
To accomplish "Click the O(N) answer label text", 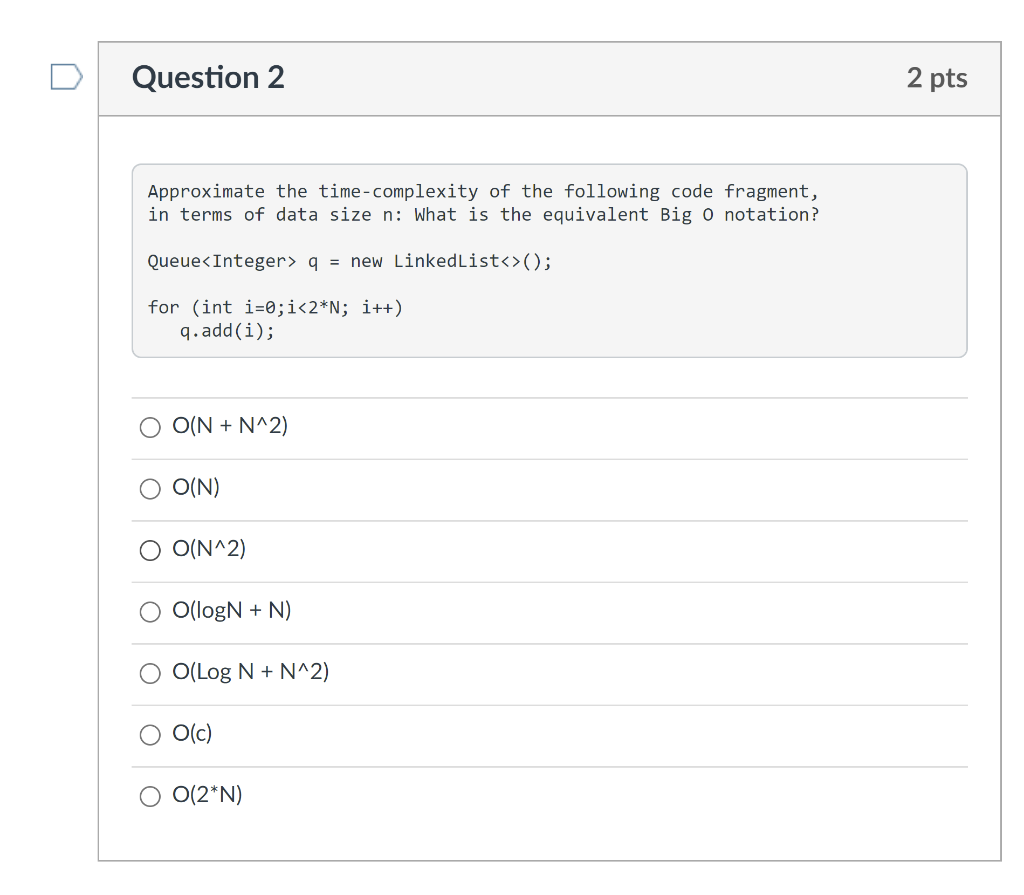I will pyautogui.click(x=196, y=487).
